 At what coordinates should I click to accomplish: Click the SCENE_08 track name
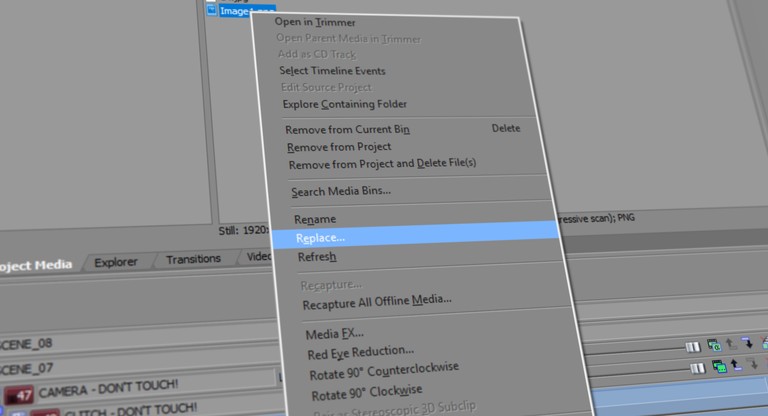click(26, 344)
